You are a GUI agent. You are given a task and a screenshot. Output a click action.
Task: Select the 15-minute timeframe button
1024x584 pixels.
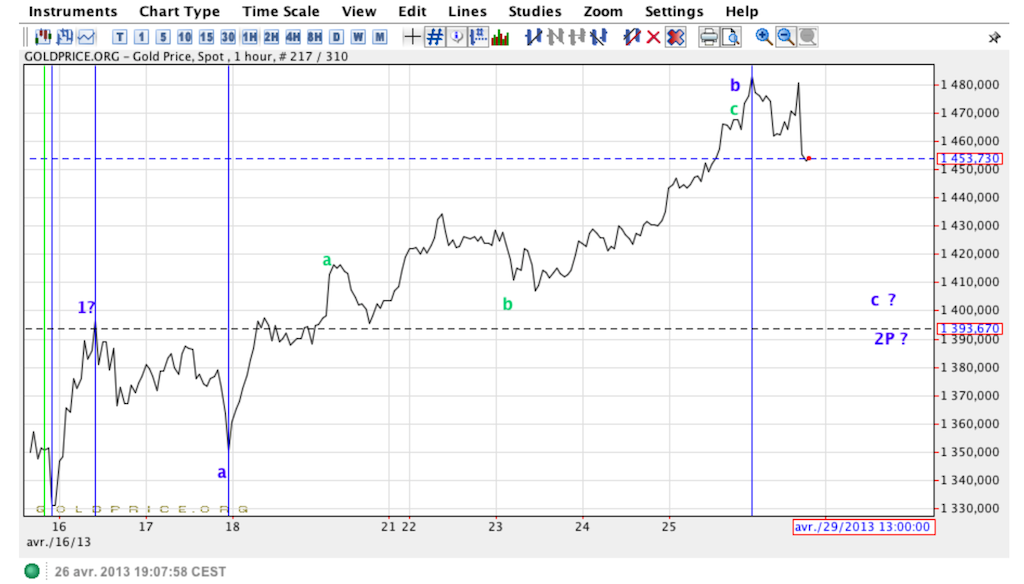click(x=206, y=37)
